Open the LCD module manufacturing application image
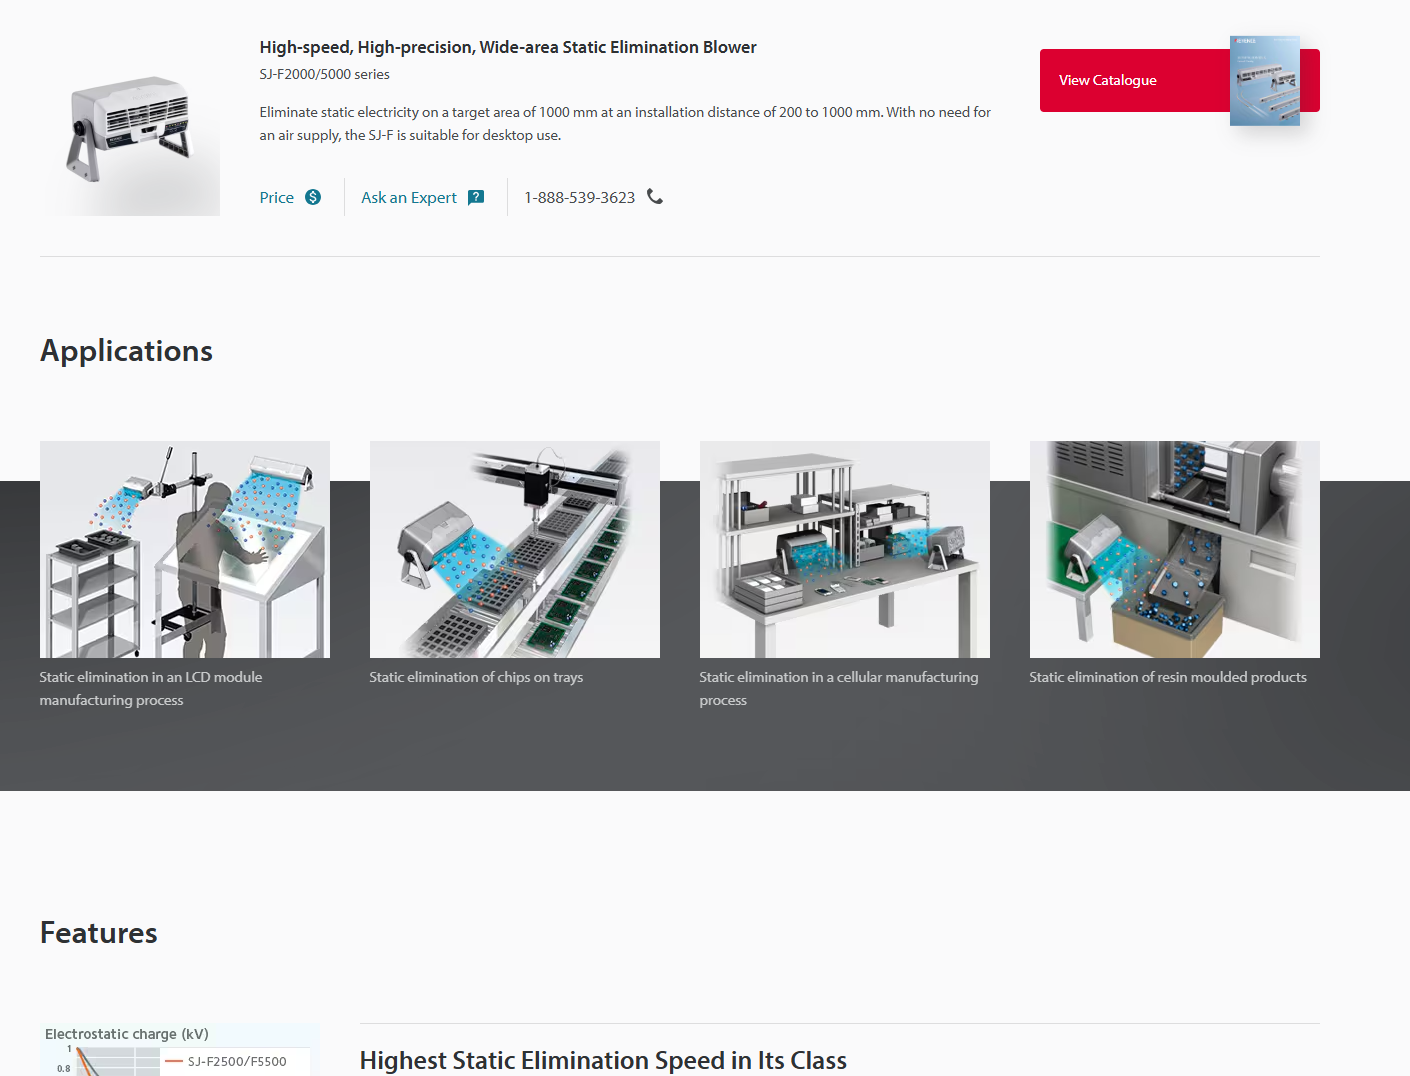The height and width of the screenshot is (1076, 1410). coord(185,549)
